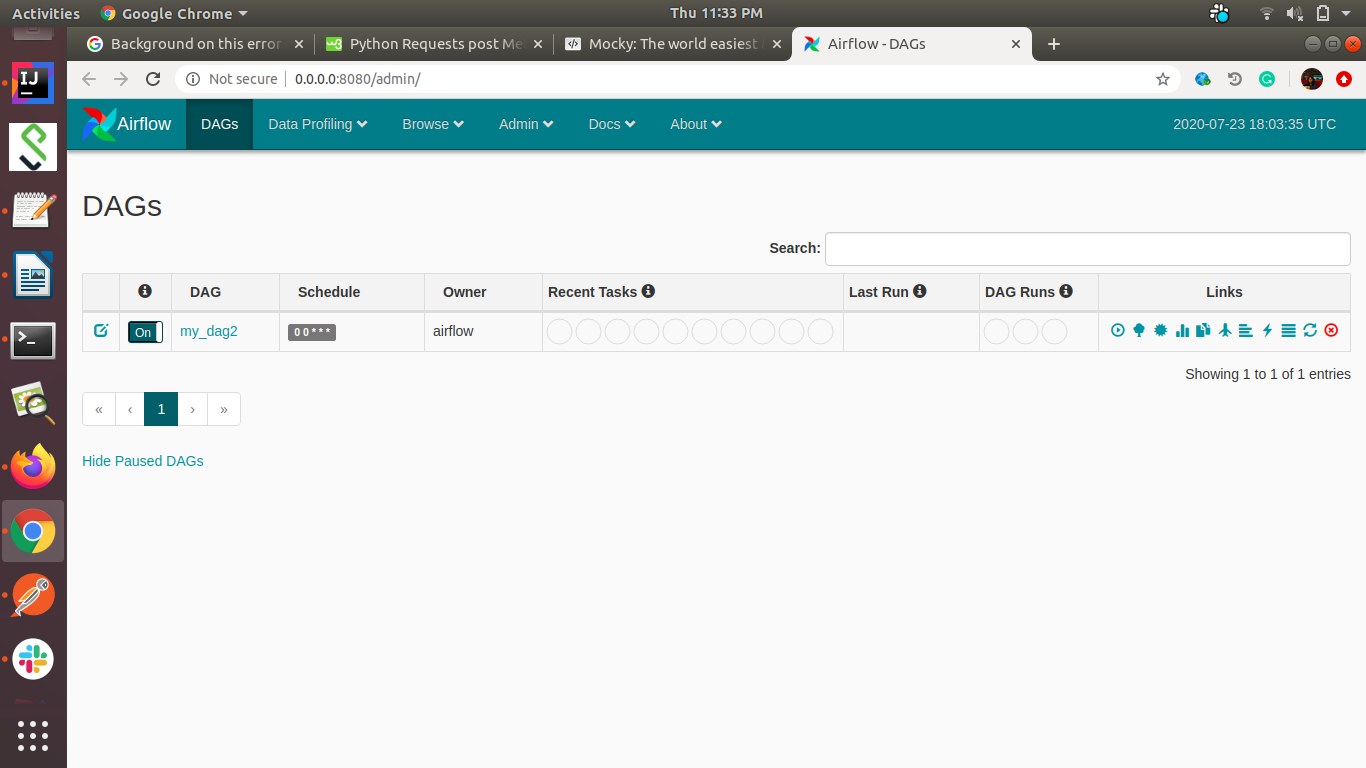Image resolution: width=1366 pixels, height=768 pixels.
Task: Switch to the Background on this error tab
Action: pyautogui.click(x=195, y=44)
